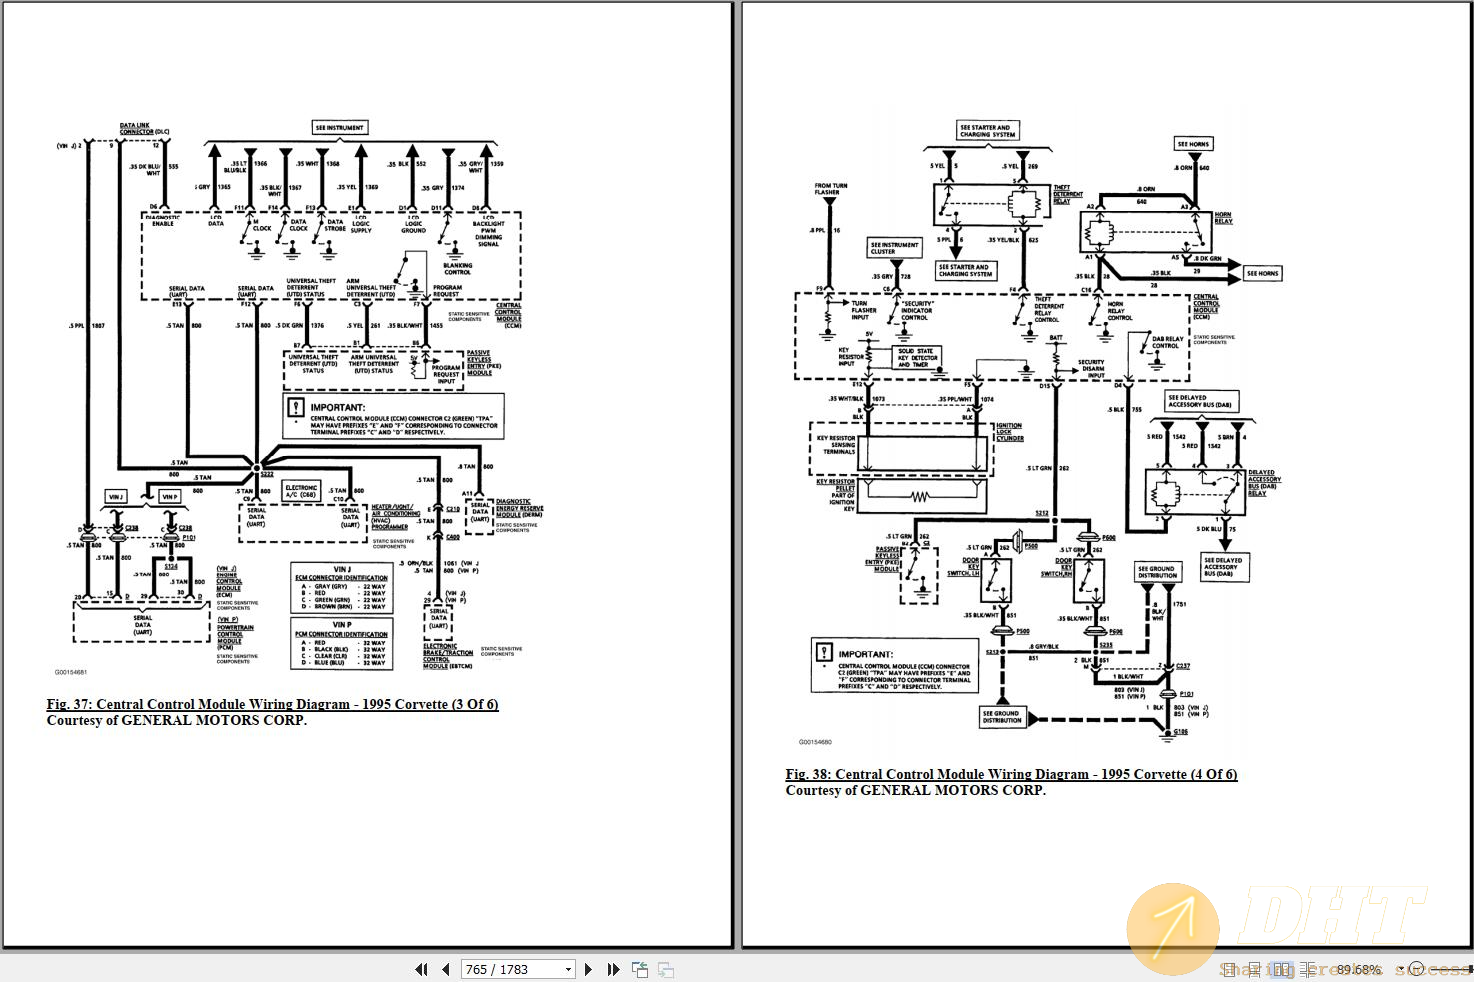Click the SEE DELAYED ACCESSORY BUS (DAB) top box
This screenshot has width=1474, height=982.
pos(1200,401)
